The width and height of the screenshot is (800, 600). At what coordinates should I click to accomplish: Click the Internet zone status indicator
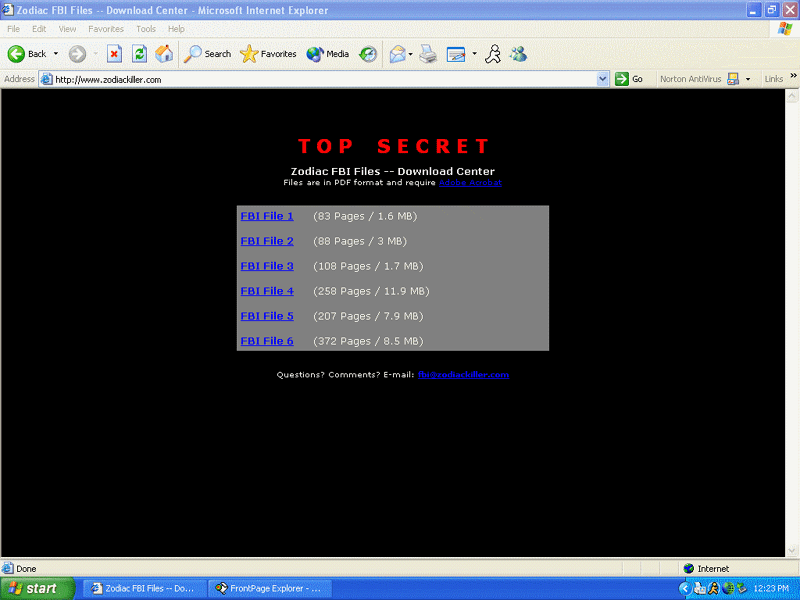tap(706, 568)
